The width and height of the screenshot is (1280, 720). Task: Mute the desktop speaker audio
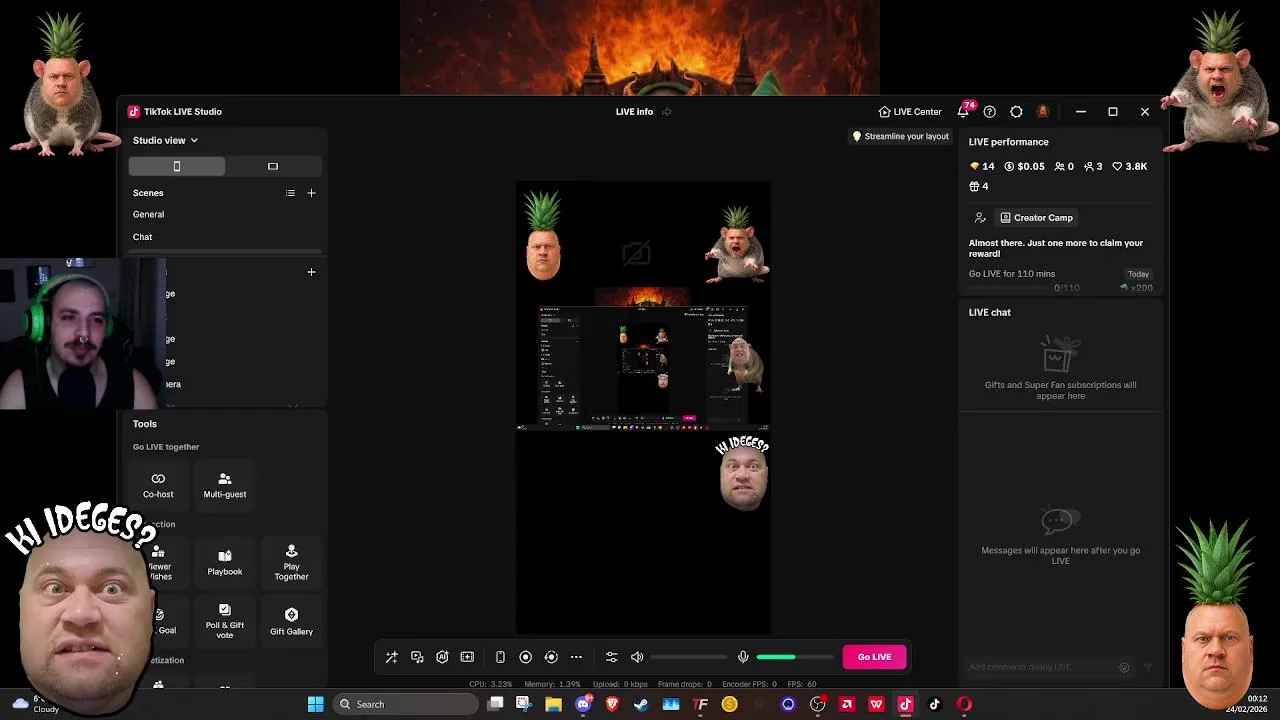(637, 657)
